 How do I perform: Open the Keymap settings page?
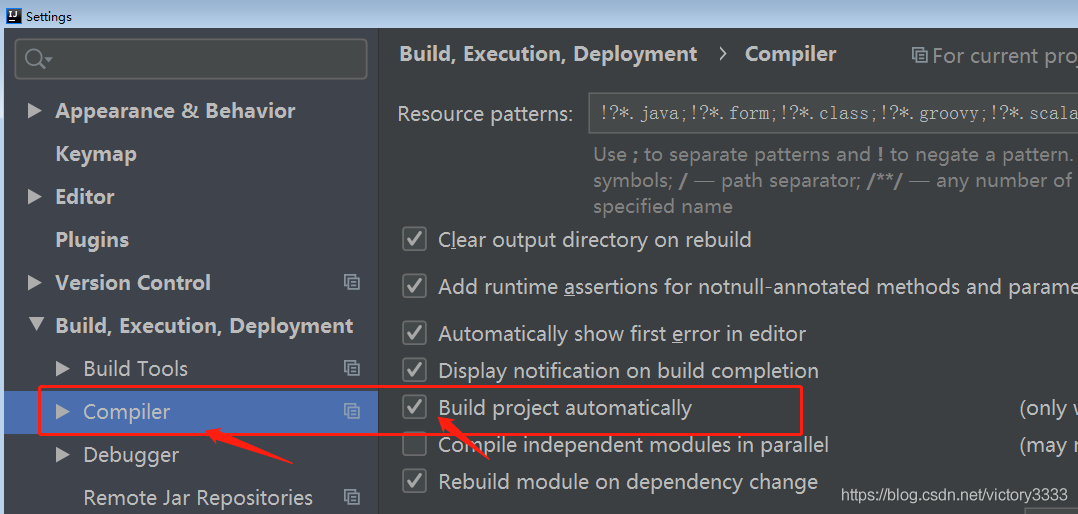tap(96, 154)
